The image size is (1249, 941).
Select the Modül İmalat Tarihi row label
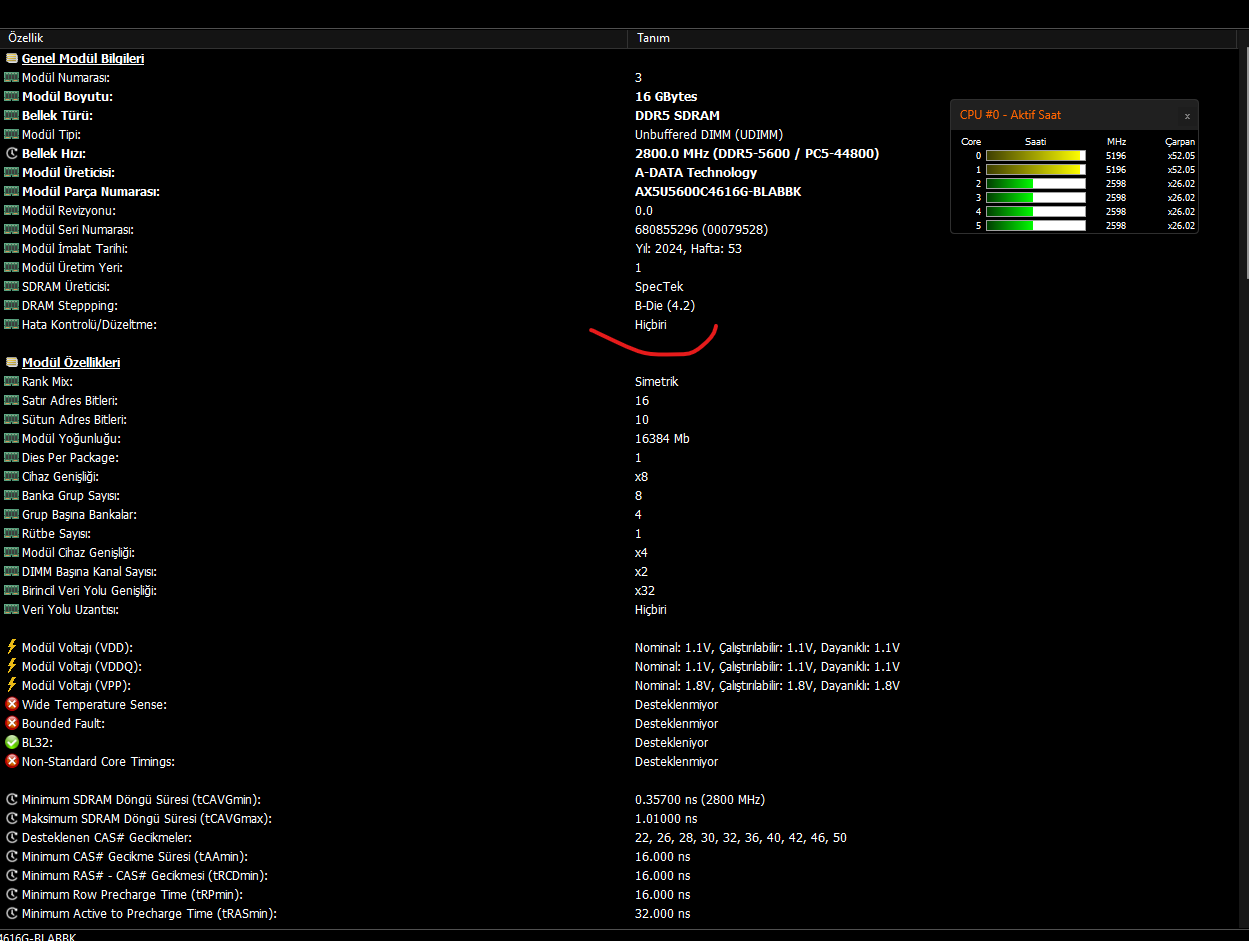click(74, 248)
